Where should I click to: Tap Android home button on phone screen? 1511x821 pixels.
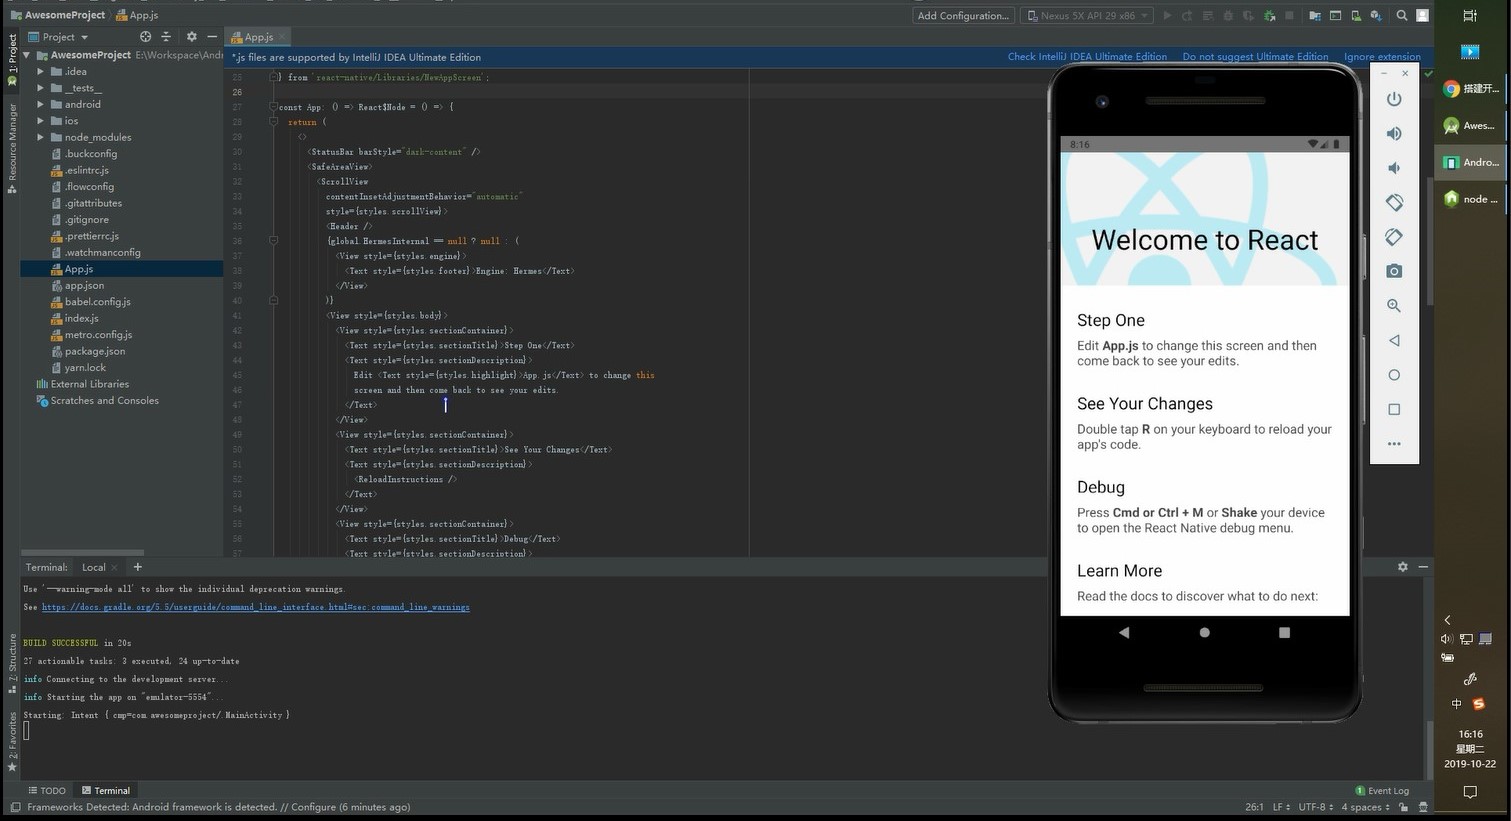pyautogui.click(x=1204, y=632)
